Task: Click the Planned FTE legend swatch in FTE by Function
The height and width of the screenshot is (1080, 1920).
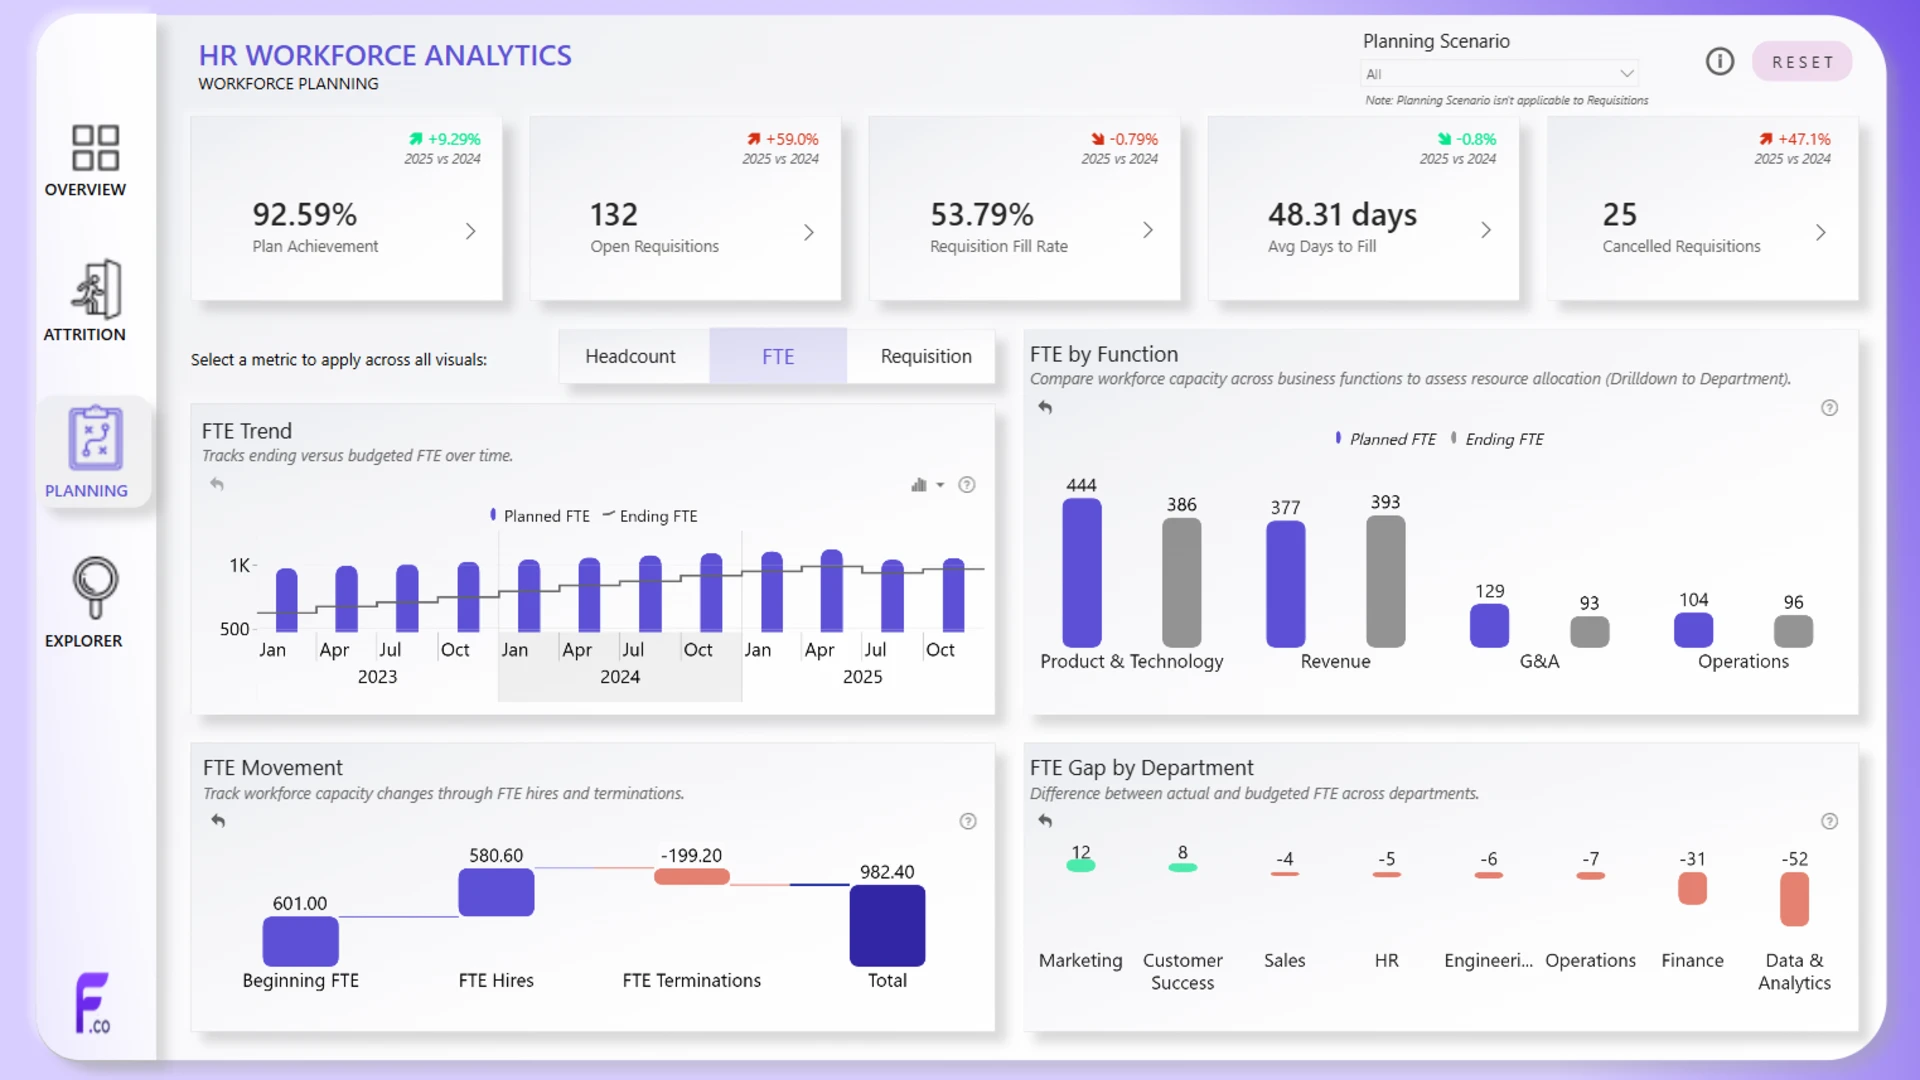Action: [x=1338, y=438]
